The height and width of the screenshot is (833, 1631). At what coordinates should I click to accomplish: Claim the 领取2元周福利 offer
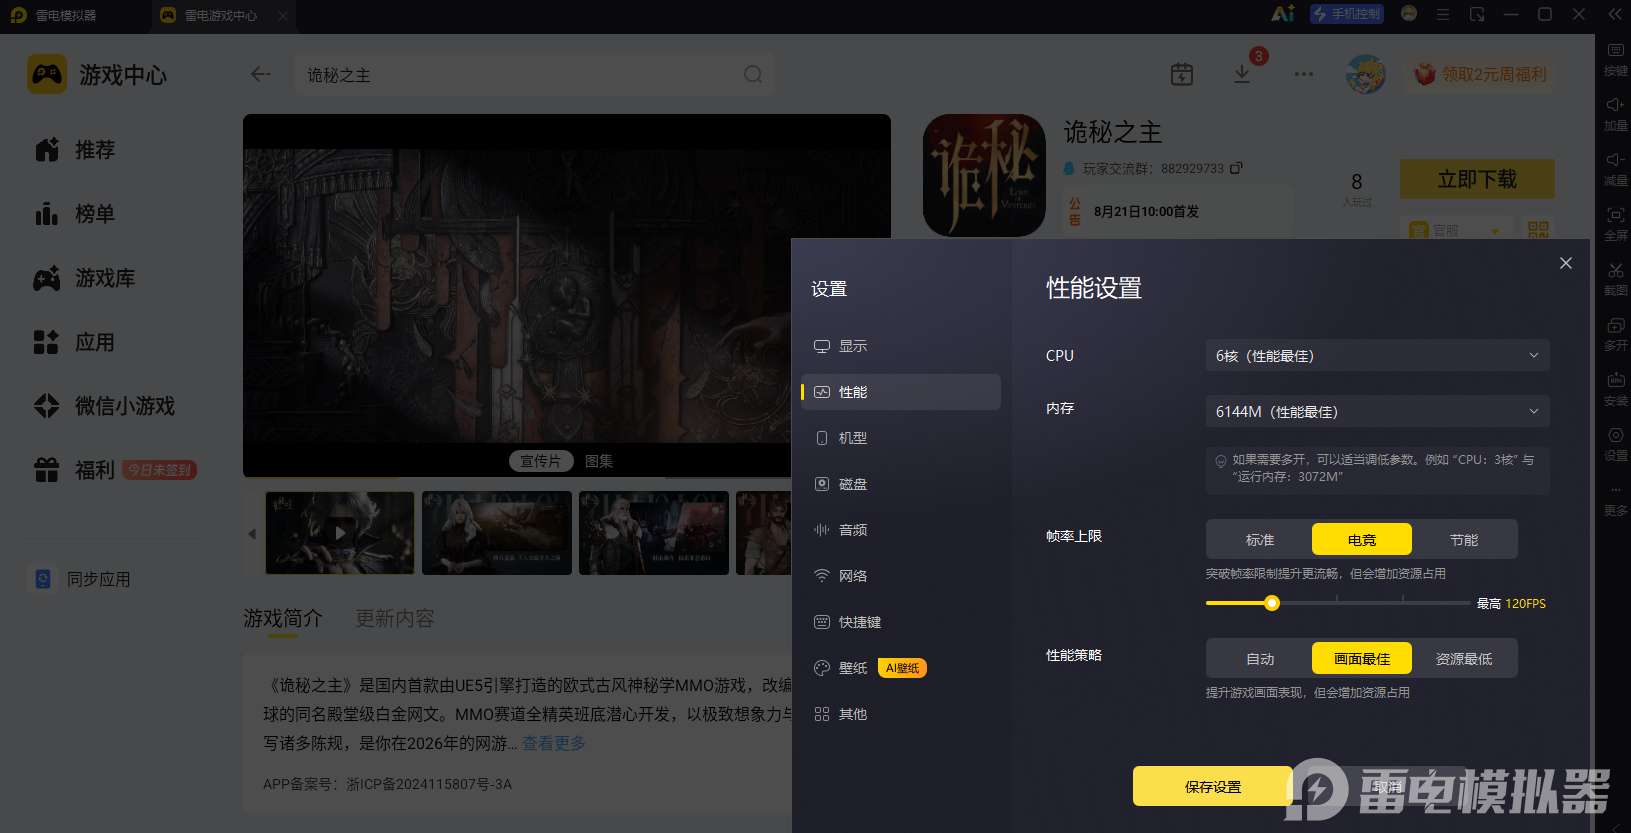1481,74
